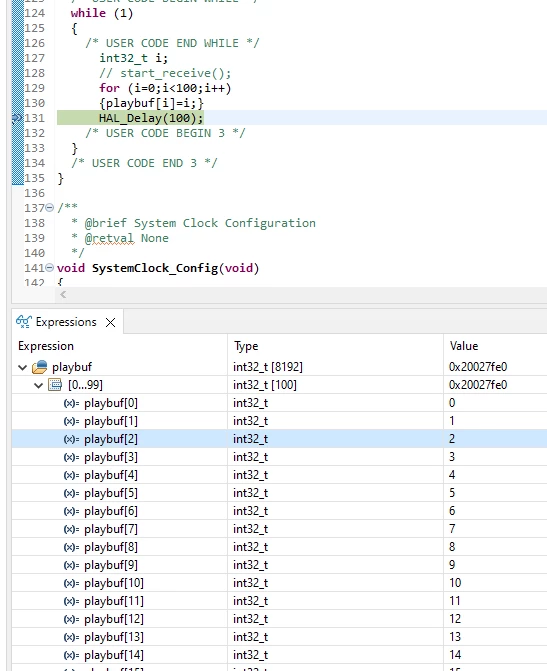Click the editor horizontal scrollbar left arrow
This screenshot has width=547, height=671.
63,294
